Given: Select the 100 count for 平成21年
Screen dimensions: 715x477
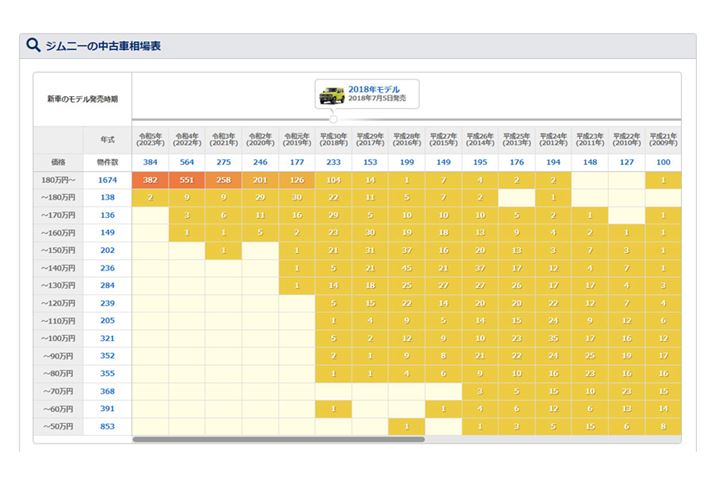Looking at the screenshot, I should (x=663, y=162).
